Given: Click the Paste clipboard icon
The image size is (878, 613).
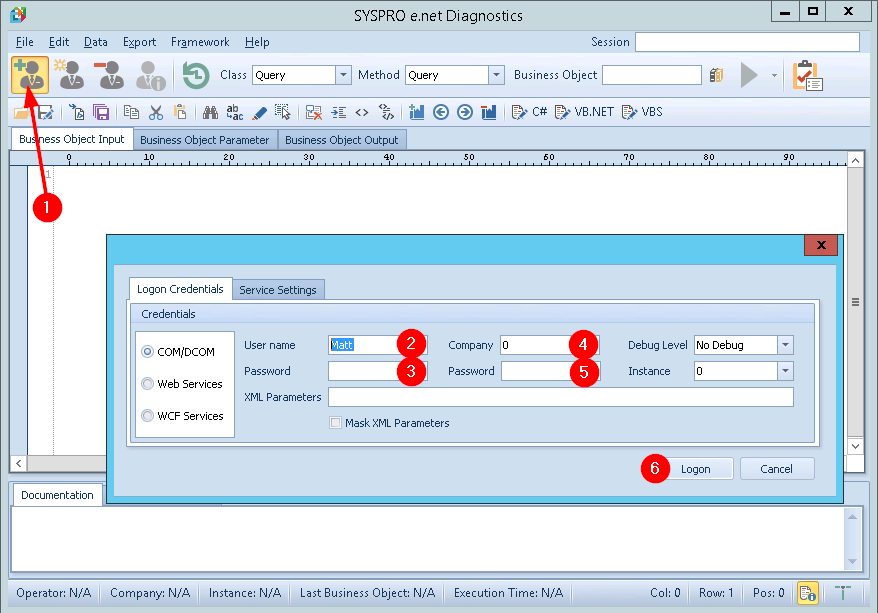Looking at the screenshot, I should point(180,112).
